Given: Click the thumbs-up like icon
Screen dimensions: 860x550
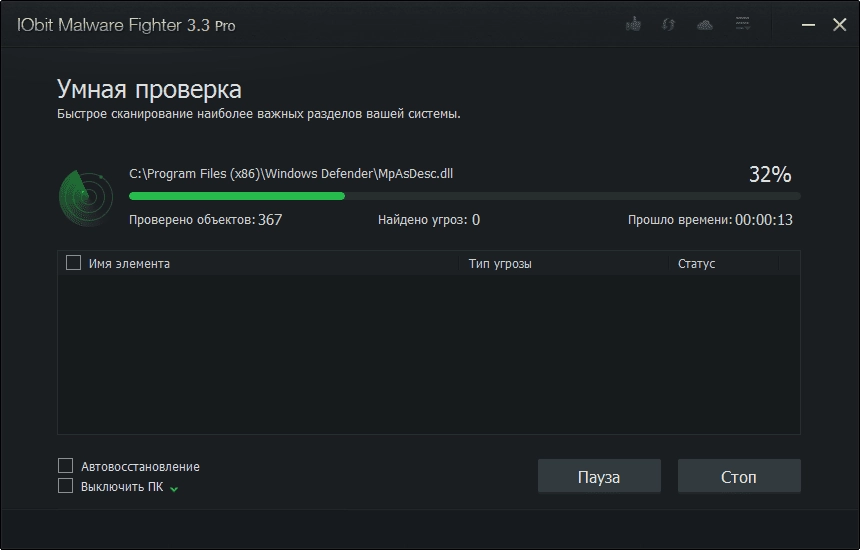Looking at the screenshot, I should click(x=633, y=24).
